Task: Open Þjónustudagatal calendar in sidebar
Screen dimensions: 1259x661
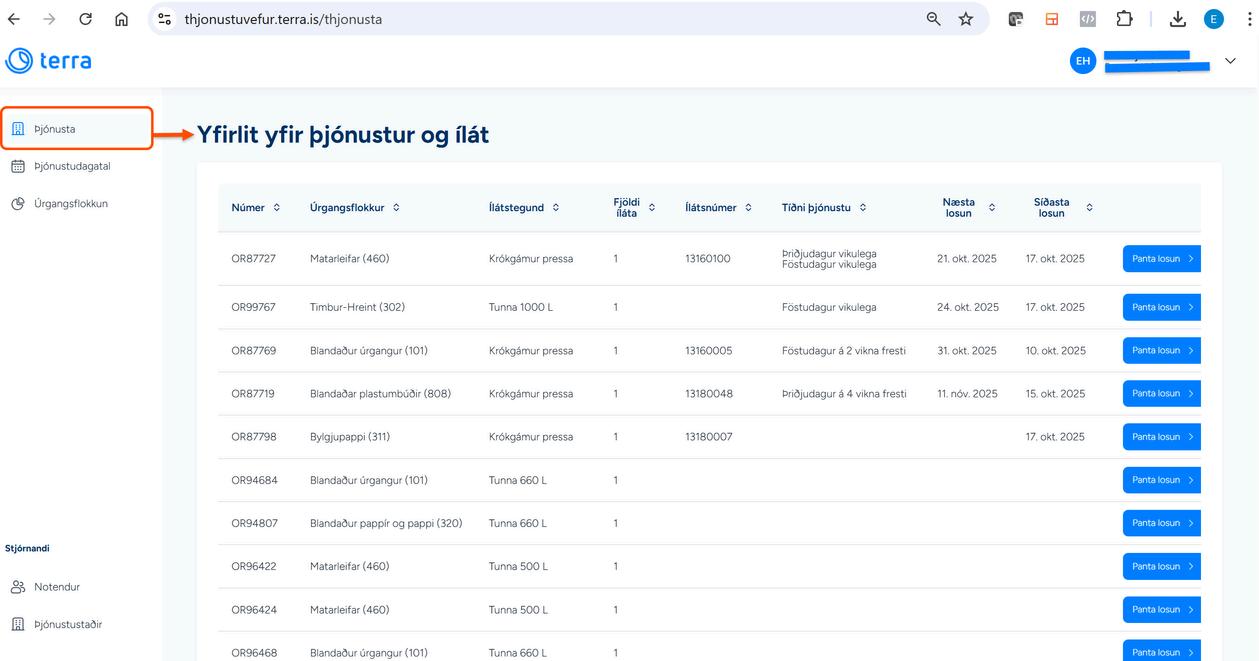Action: [71, 166]
